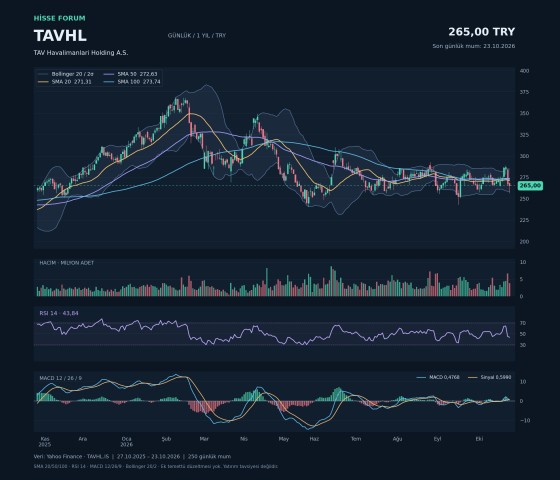This screenshot has width=560, height=480.
Task: Click the 375 price axis label
Action: coord(524,92)
